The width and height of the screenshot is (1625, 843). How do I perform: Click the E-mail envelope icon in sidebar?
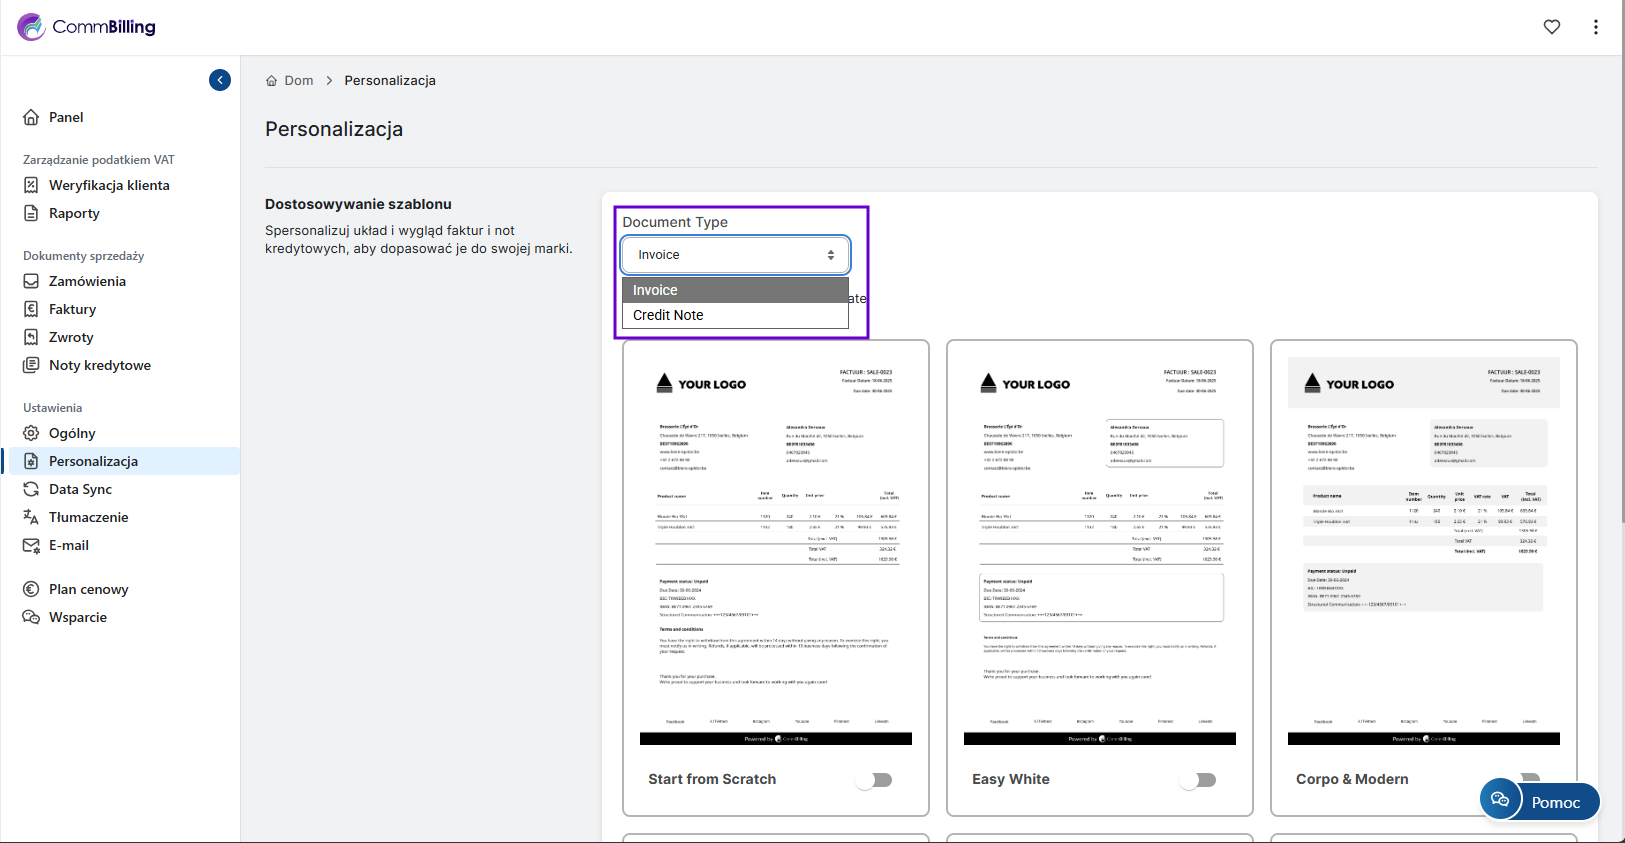[x=31, y=545]
